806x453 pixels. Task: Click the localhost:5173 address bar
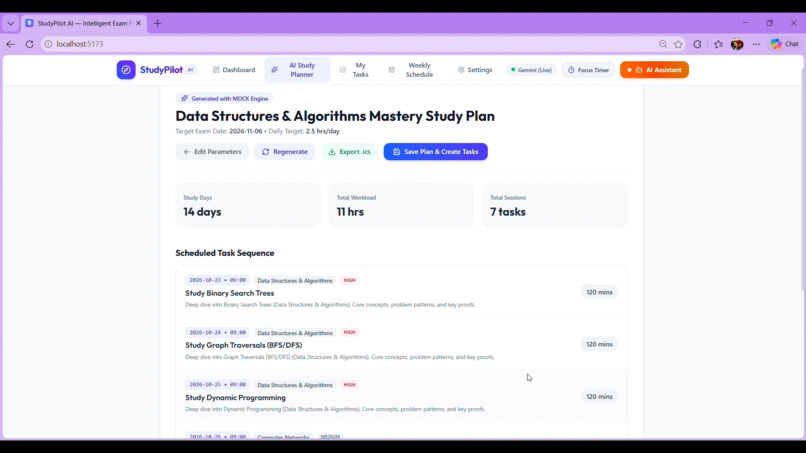(350, 44)
